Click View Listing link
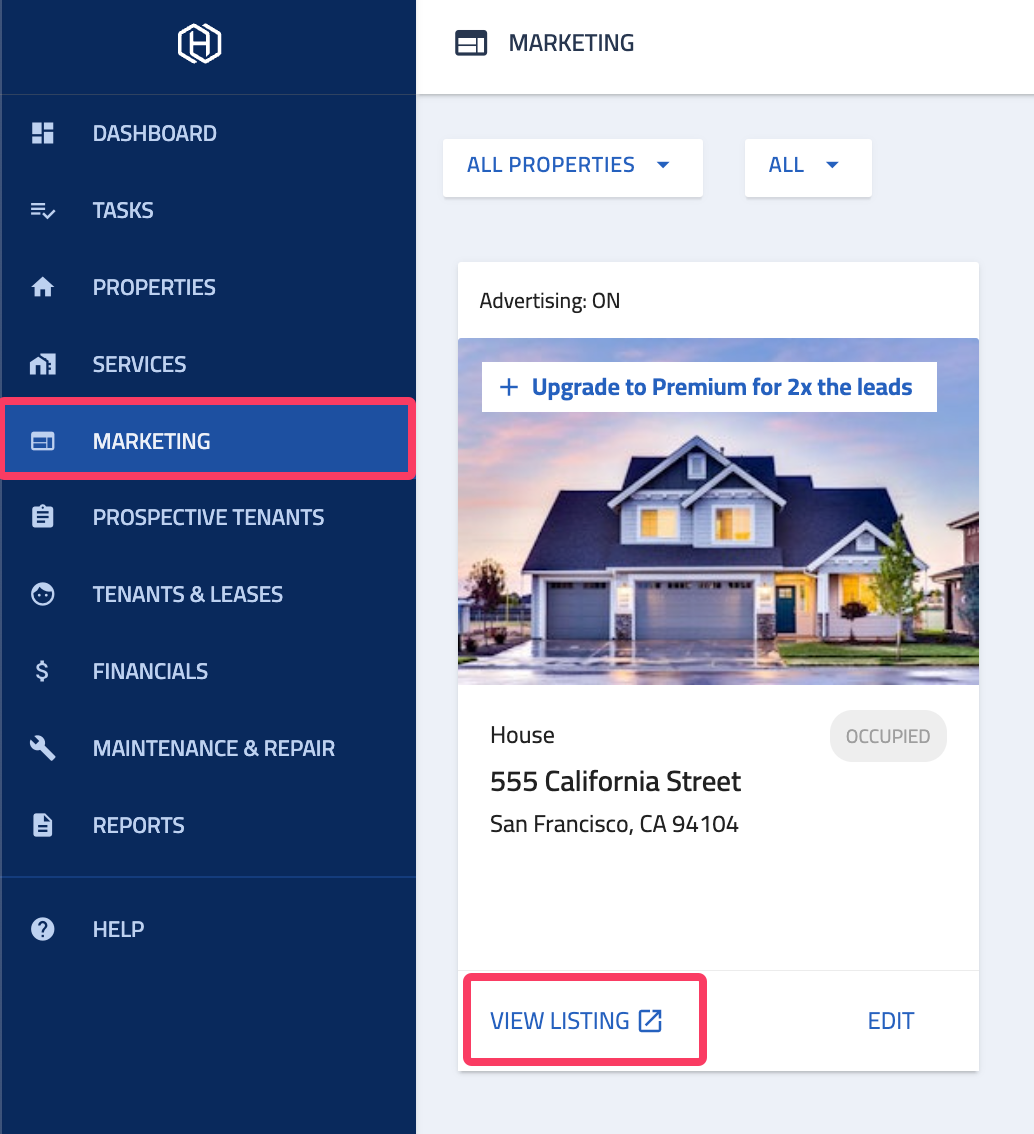The height and width of the screenshot is (1134, 1034). (x=576, y=1020)
